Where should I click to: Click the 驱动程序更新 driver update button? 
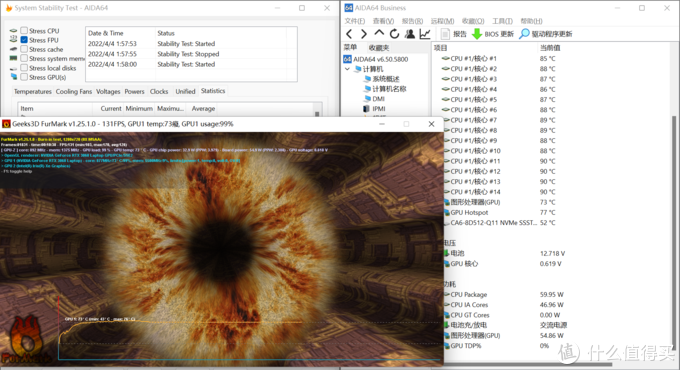point(546,34)
